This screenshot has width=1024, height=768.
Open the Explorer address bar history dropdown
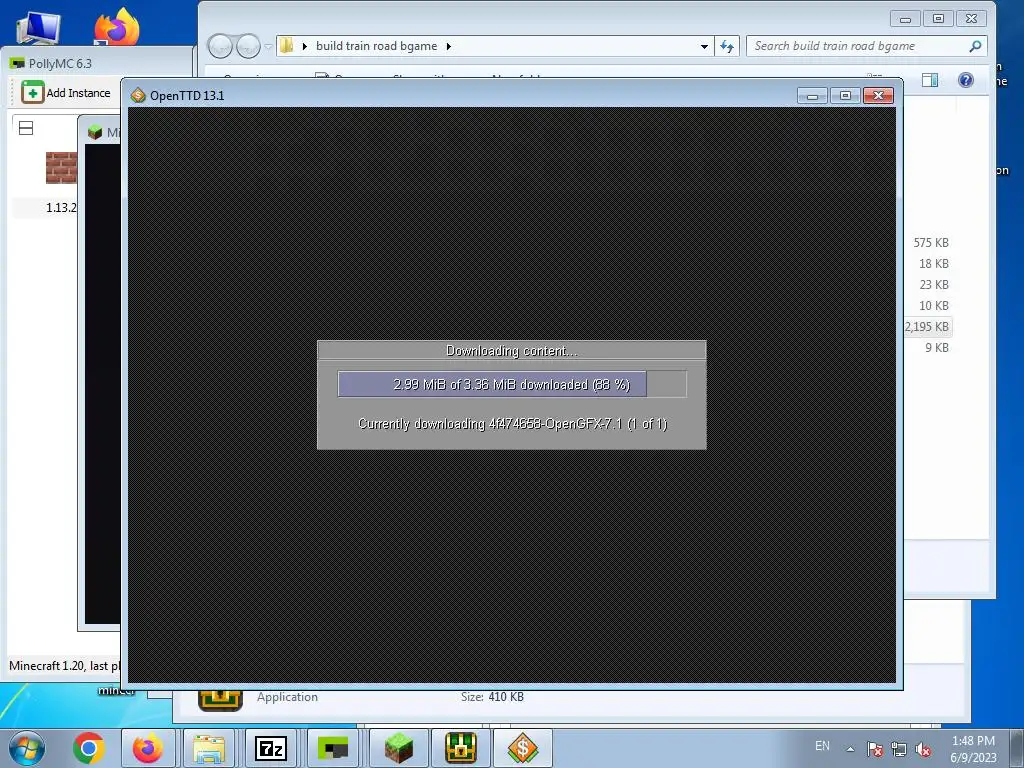704,46
